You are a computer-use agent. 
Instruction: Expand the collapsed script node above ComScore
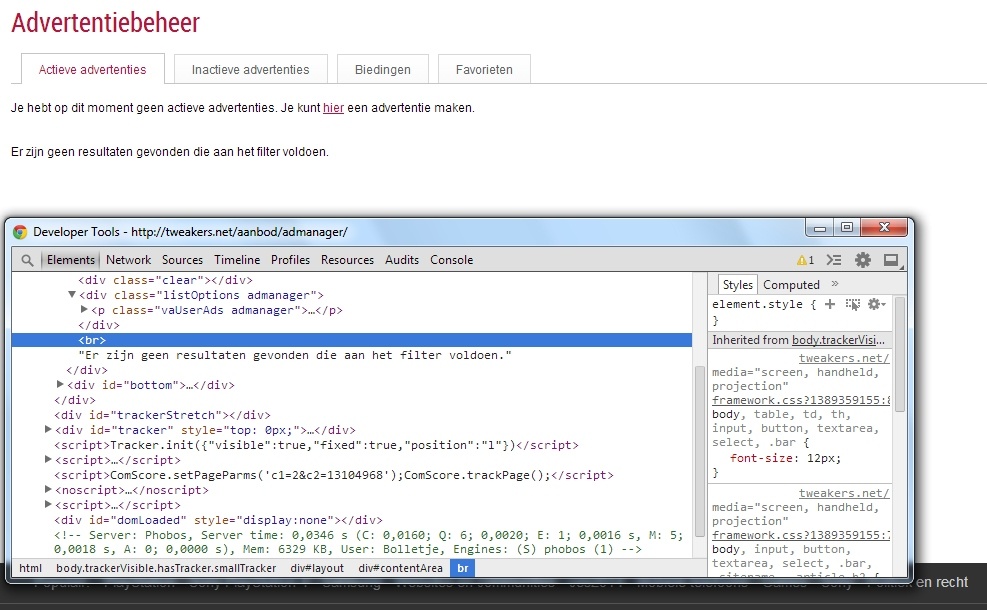tap(48, 460)
